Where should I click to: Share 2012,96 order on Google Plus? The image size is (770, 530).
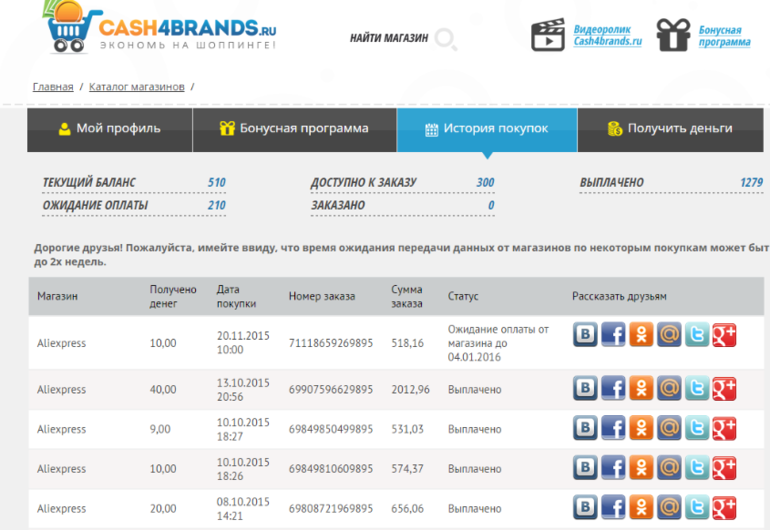tap(724, 389)
